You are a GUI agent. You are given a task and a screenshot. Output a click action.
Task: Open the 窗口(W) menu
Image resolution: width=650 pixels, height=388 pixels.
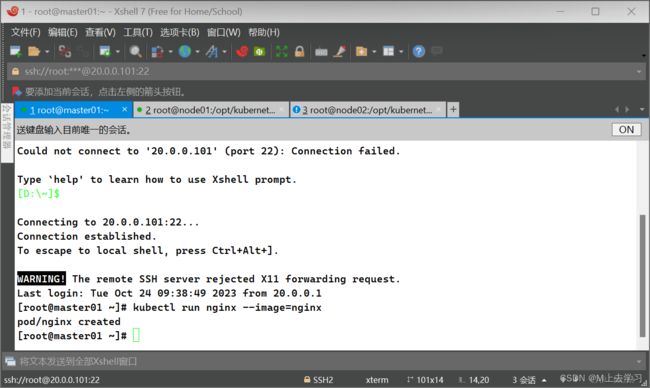click(x=224, y=32)
